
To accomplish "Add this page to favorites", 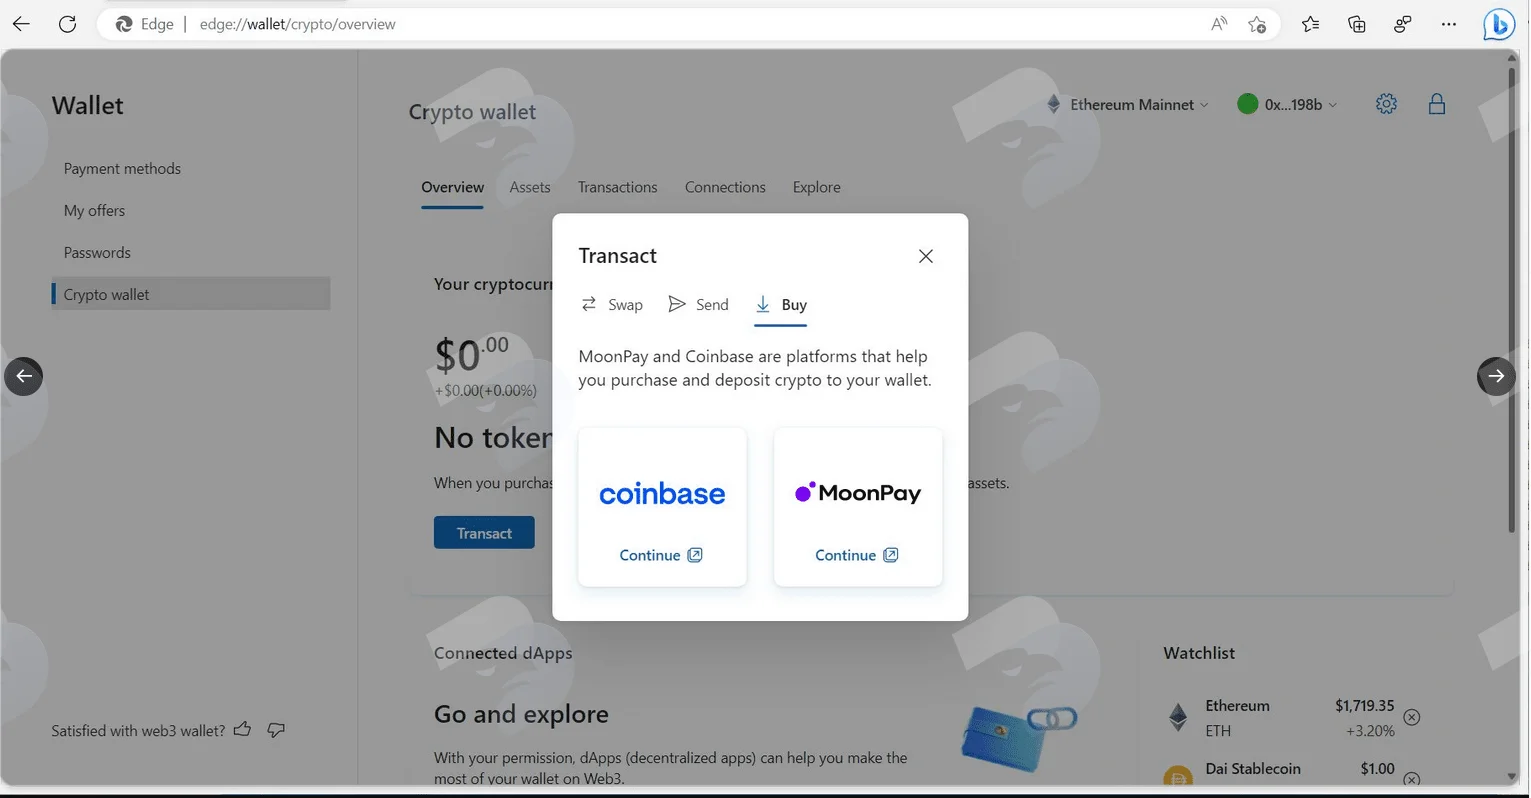I will (x=1258, y=24).
